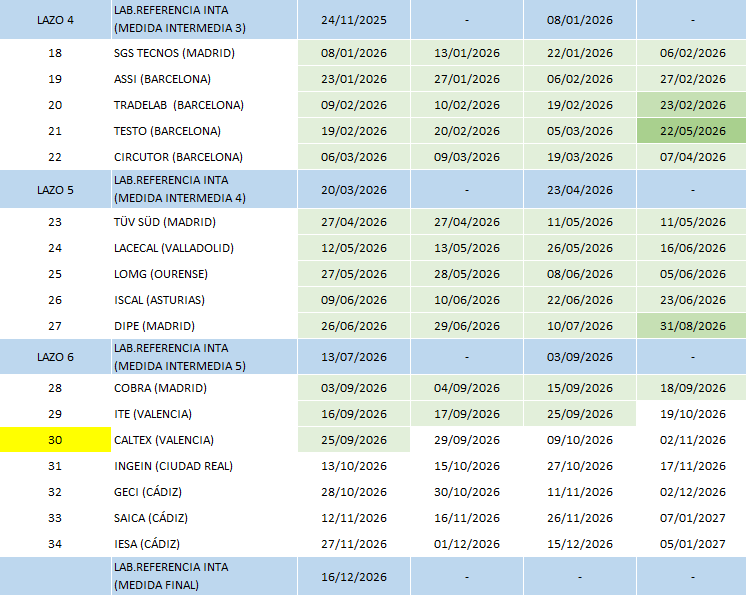Select the LAZO 4 cell

[x=55, y=20]
